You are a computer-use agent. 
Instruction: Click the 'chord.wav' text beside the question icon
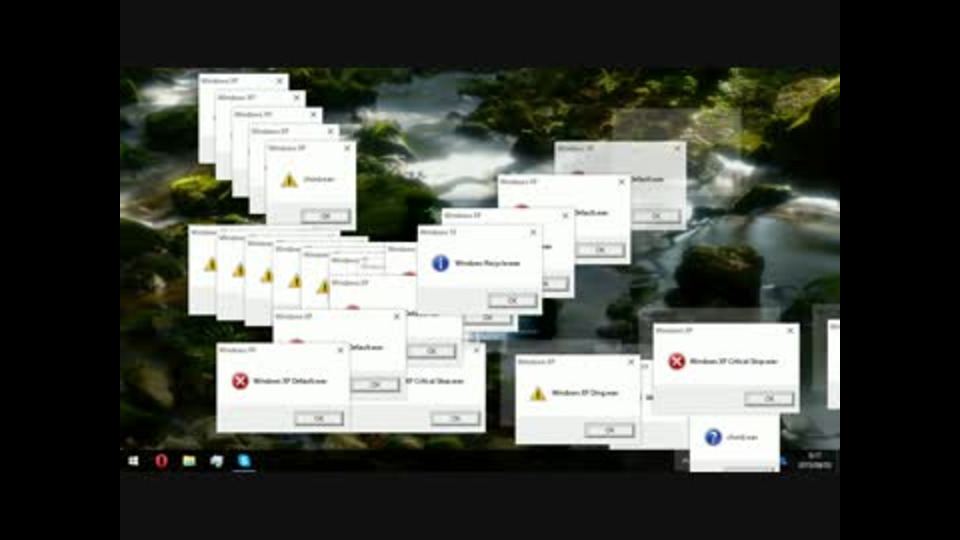click(742, 437)
